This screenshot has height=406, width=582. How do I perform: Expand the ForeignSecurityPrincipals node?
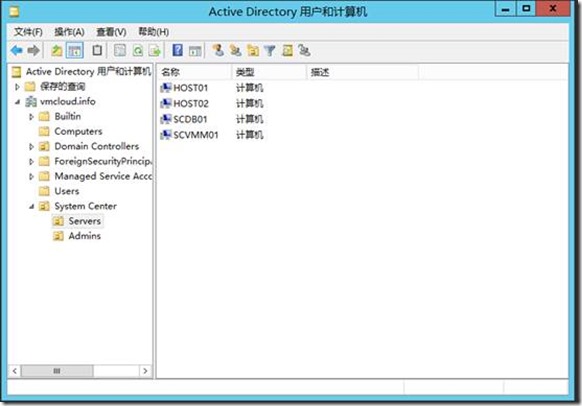click(32, 161)
